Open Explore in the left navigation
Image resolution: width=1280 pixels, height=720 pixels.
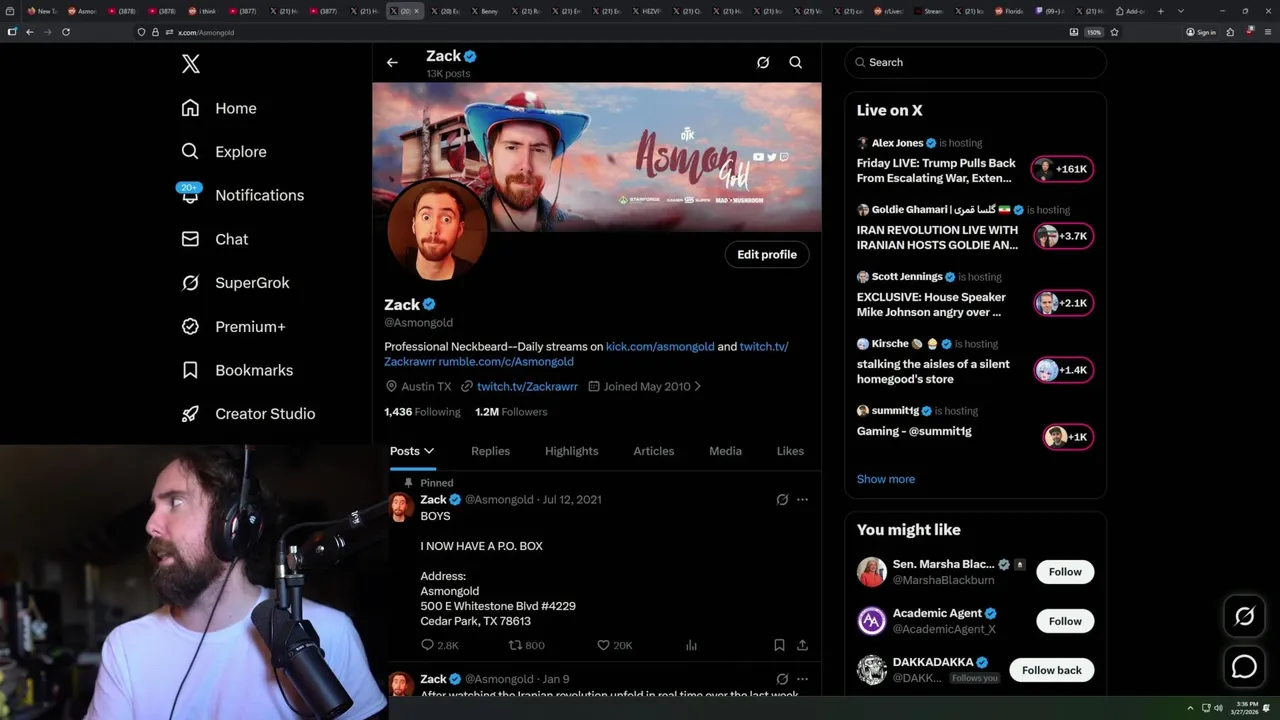click(x=224, y=152)
